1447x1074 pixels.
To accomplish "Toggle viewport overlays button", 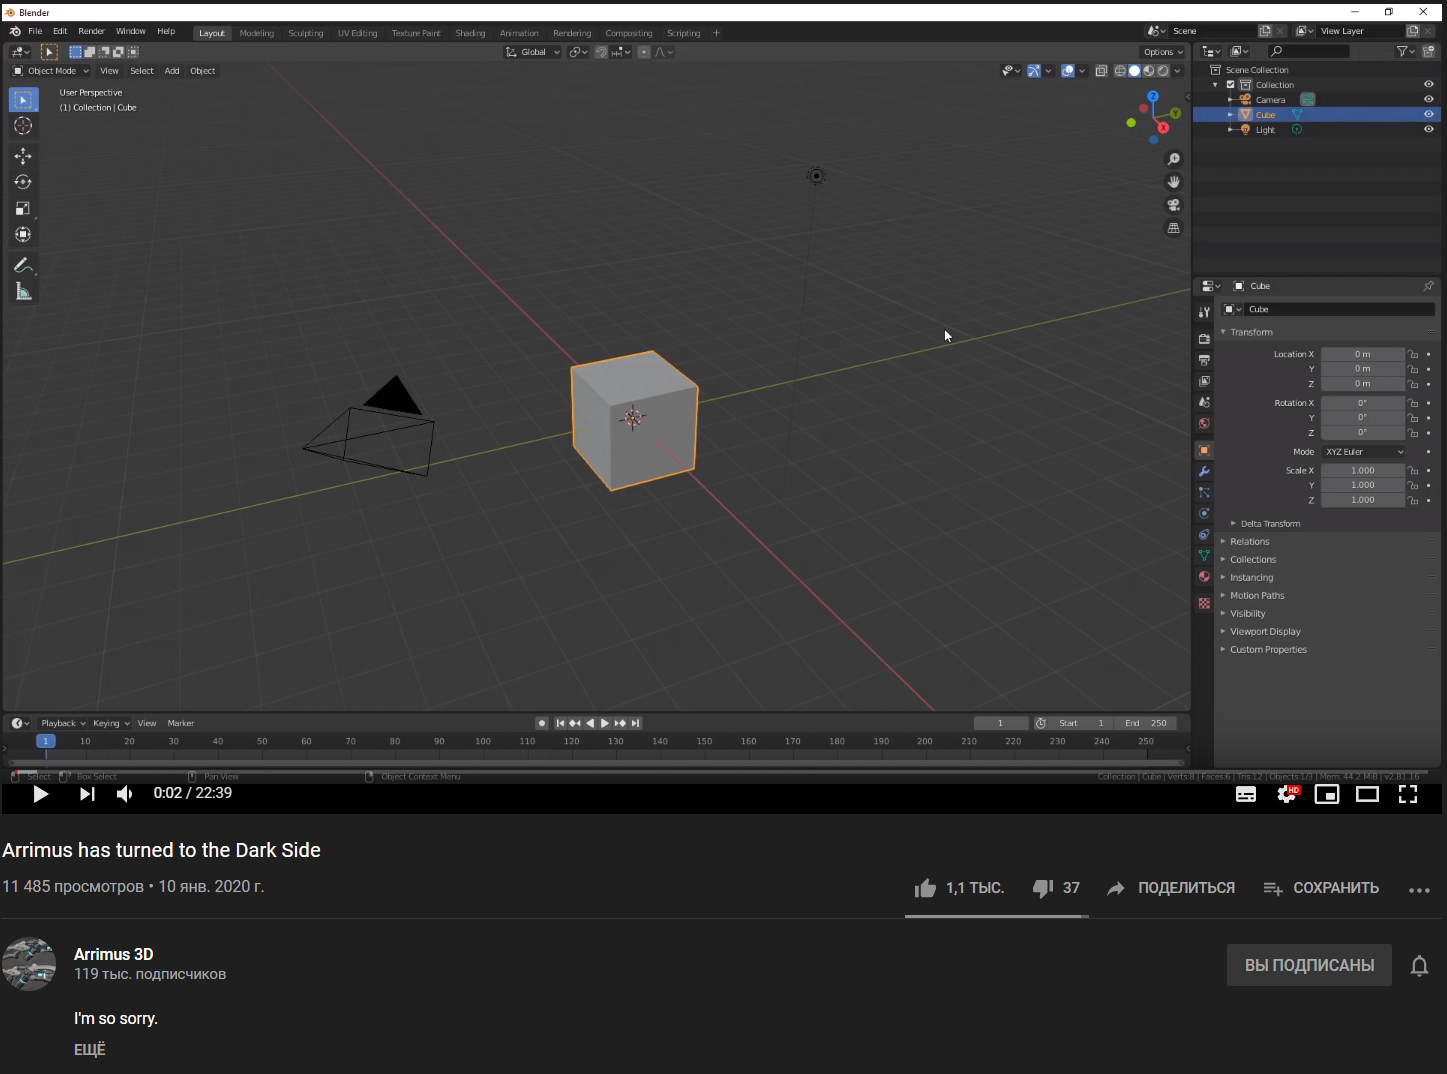I will click(x=1068, y=70).
